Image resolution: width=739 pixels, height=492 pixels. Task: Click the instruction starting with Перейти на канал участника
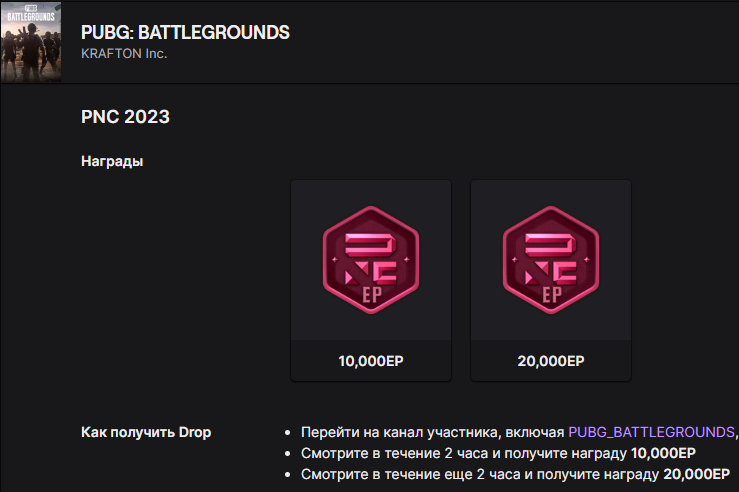coord(519,432)
